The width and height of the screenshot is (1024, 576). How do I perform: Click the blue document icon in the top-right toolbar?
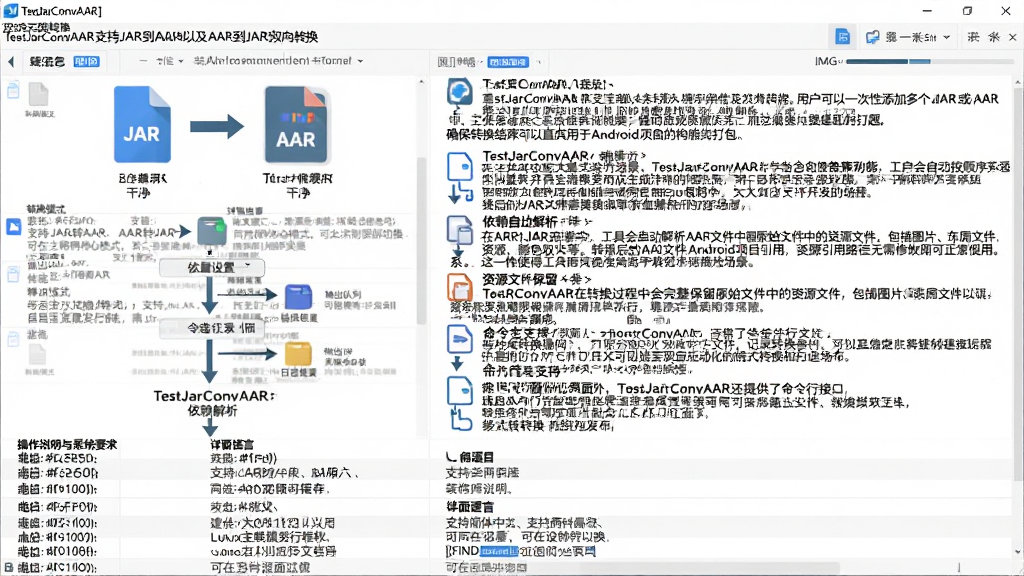pyautogui.click(x=842, y=37)
